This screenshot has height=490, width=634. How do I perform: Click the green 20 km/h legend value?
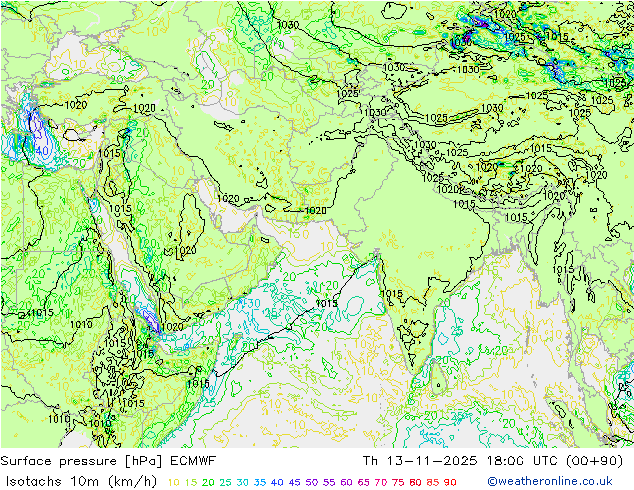(x=208, y=482)
